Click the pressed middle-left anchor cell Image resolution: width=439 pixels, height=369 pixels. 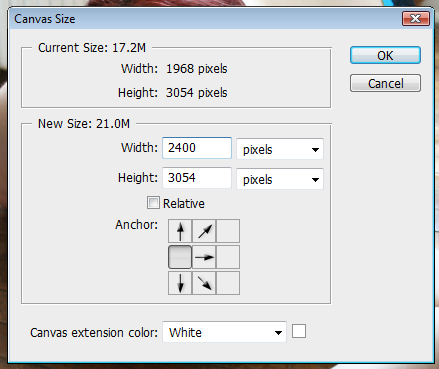pos(180,257)
